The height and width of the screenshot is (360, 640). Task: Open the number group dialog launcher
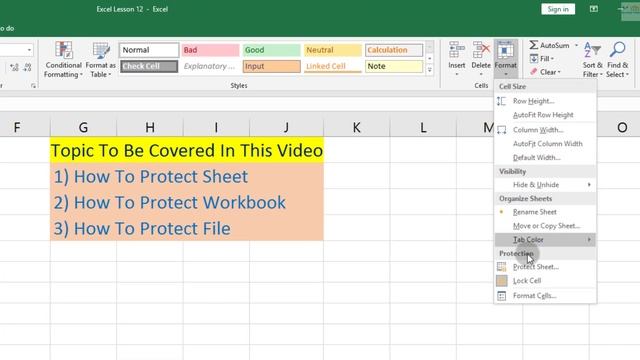coord(33,86)
